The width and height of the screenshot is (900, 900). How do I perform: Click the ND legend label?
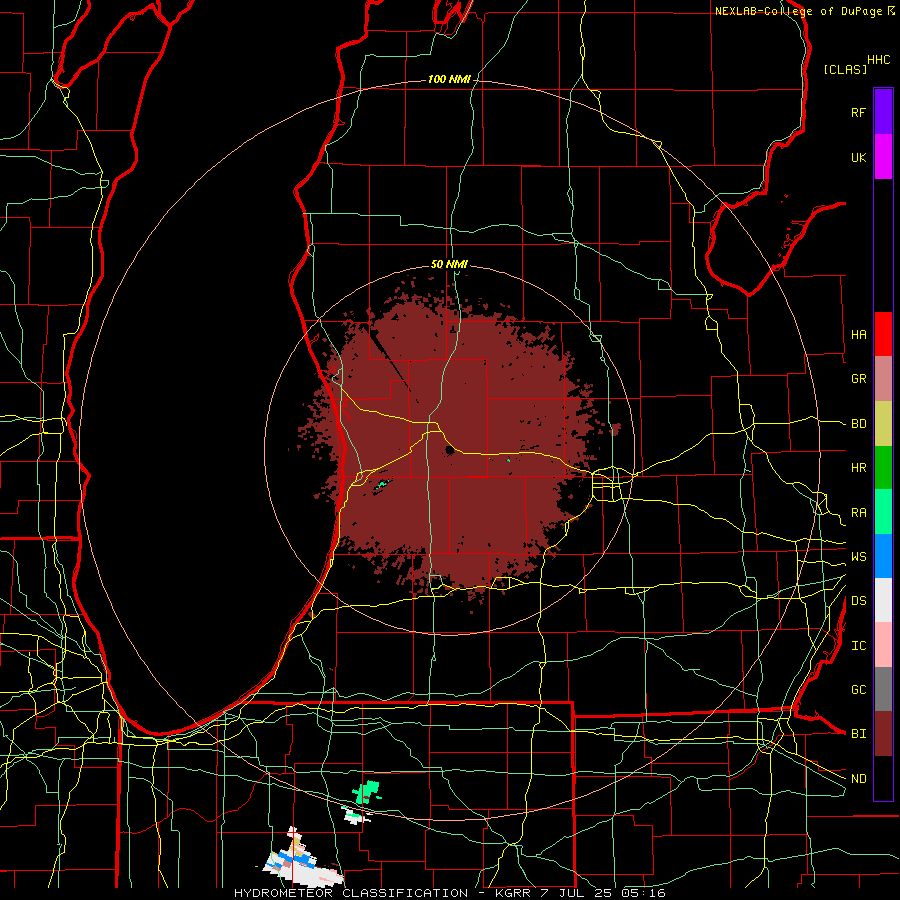click(x=858, y=779)
